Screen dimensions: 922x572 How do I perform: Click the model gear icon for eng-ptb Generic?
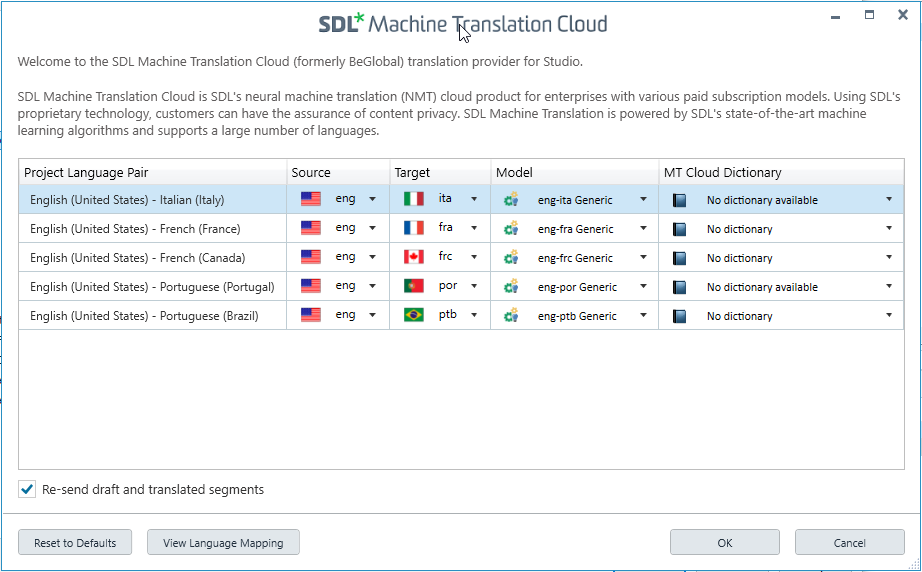point(511,316)
